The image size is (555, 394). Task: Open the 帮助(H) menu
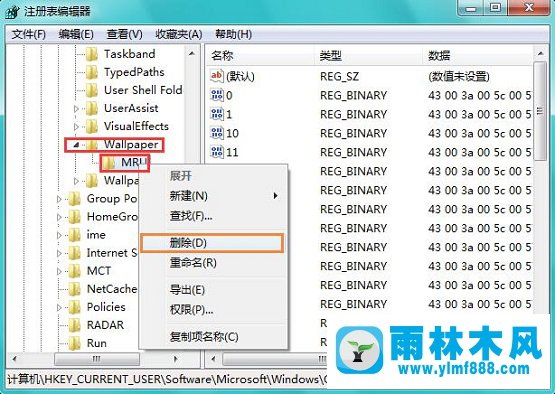[234, 35]
